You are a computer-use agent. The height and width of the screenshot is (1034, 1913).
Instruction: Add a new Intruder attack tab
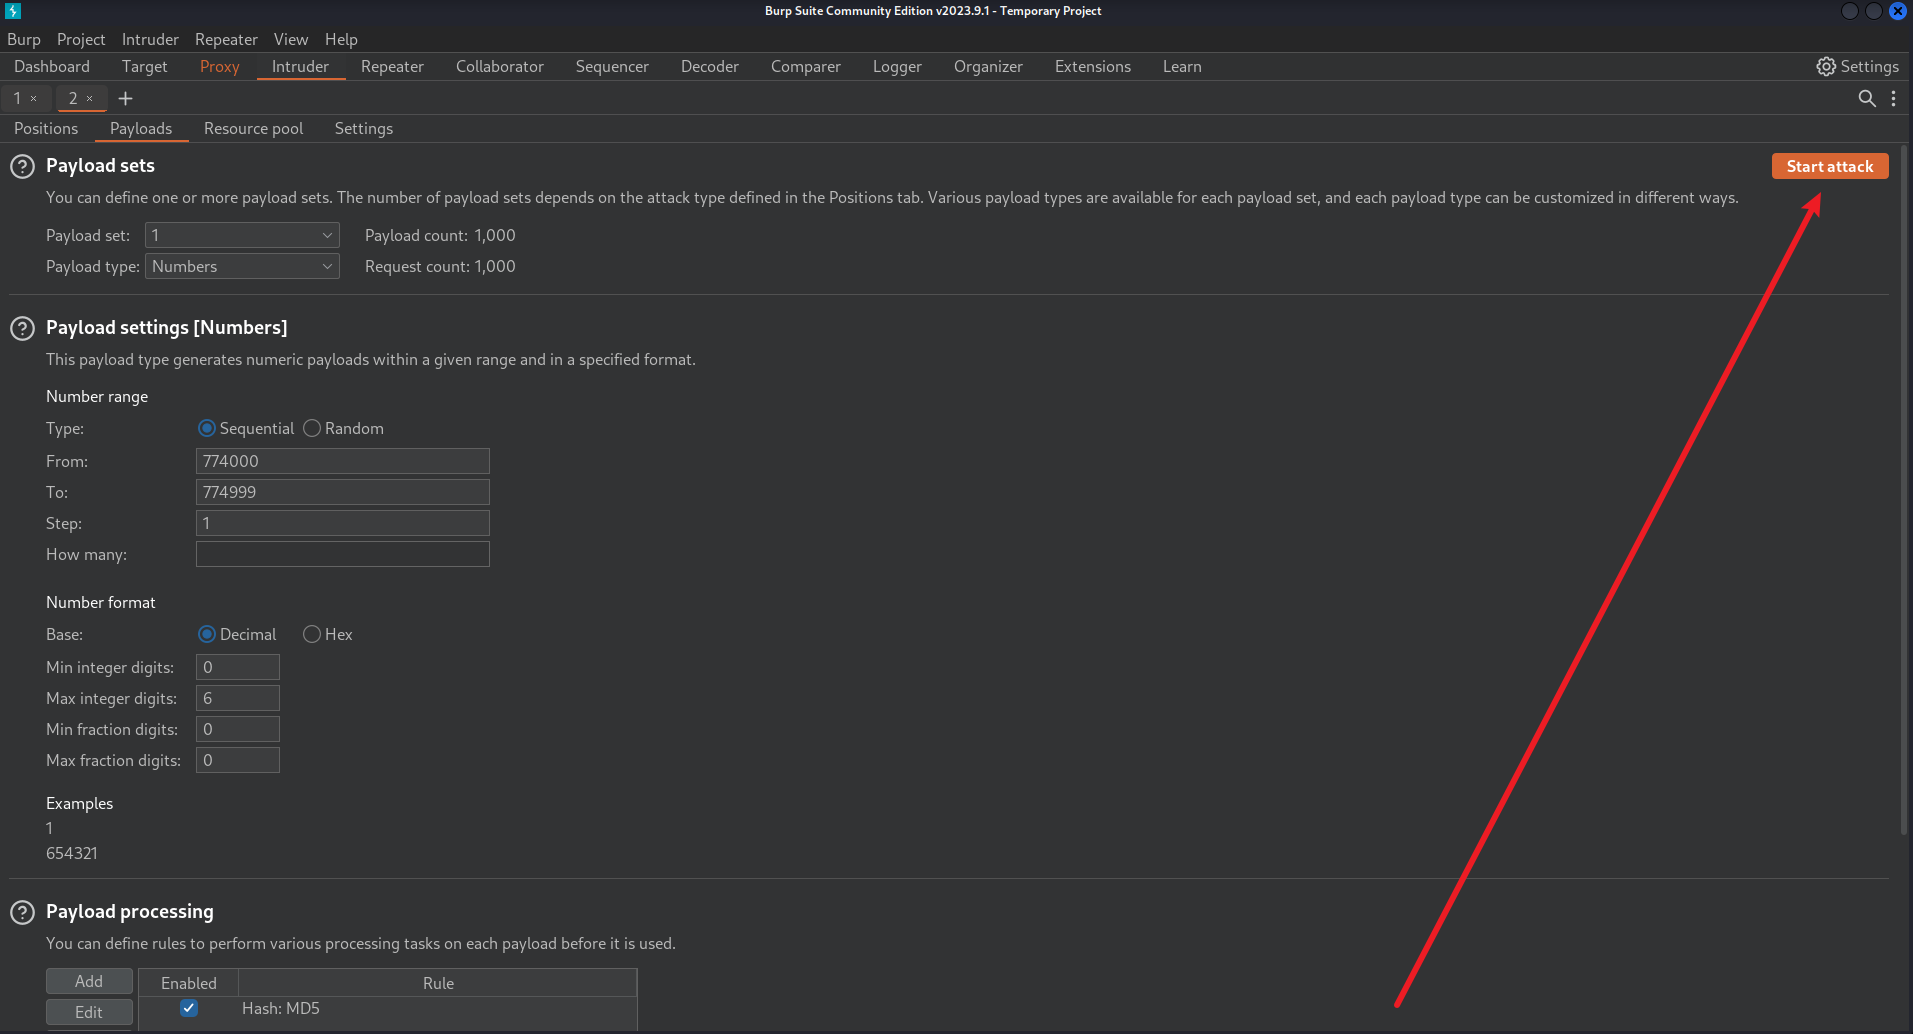pyautogui.click(x=125, y=98)
